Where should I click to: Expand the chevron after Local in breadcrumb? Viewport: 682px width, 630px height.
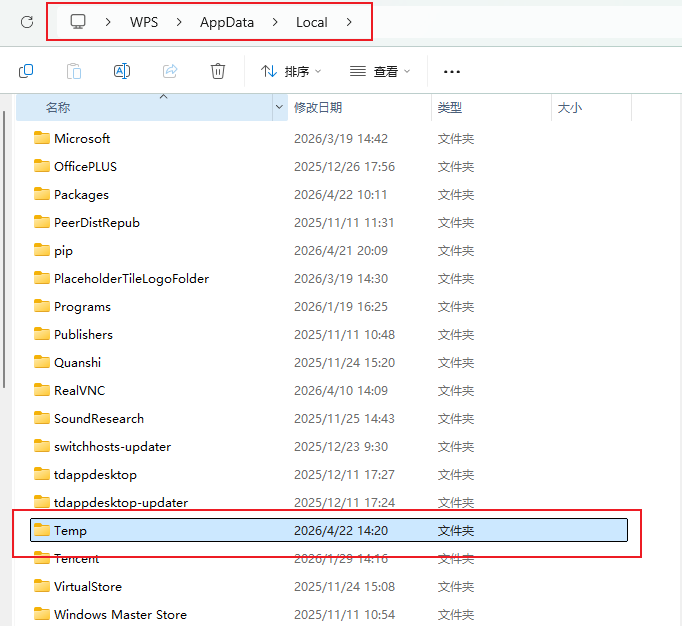click(349, 21)
